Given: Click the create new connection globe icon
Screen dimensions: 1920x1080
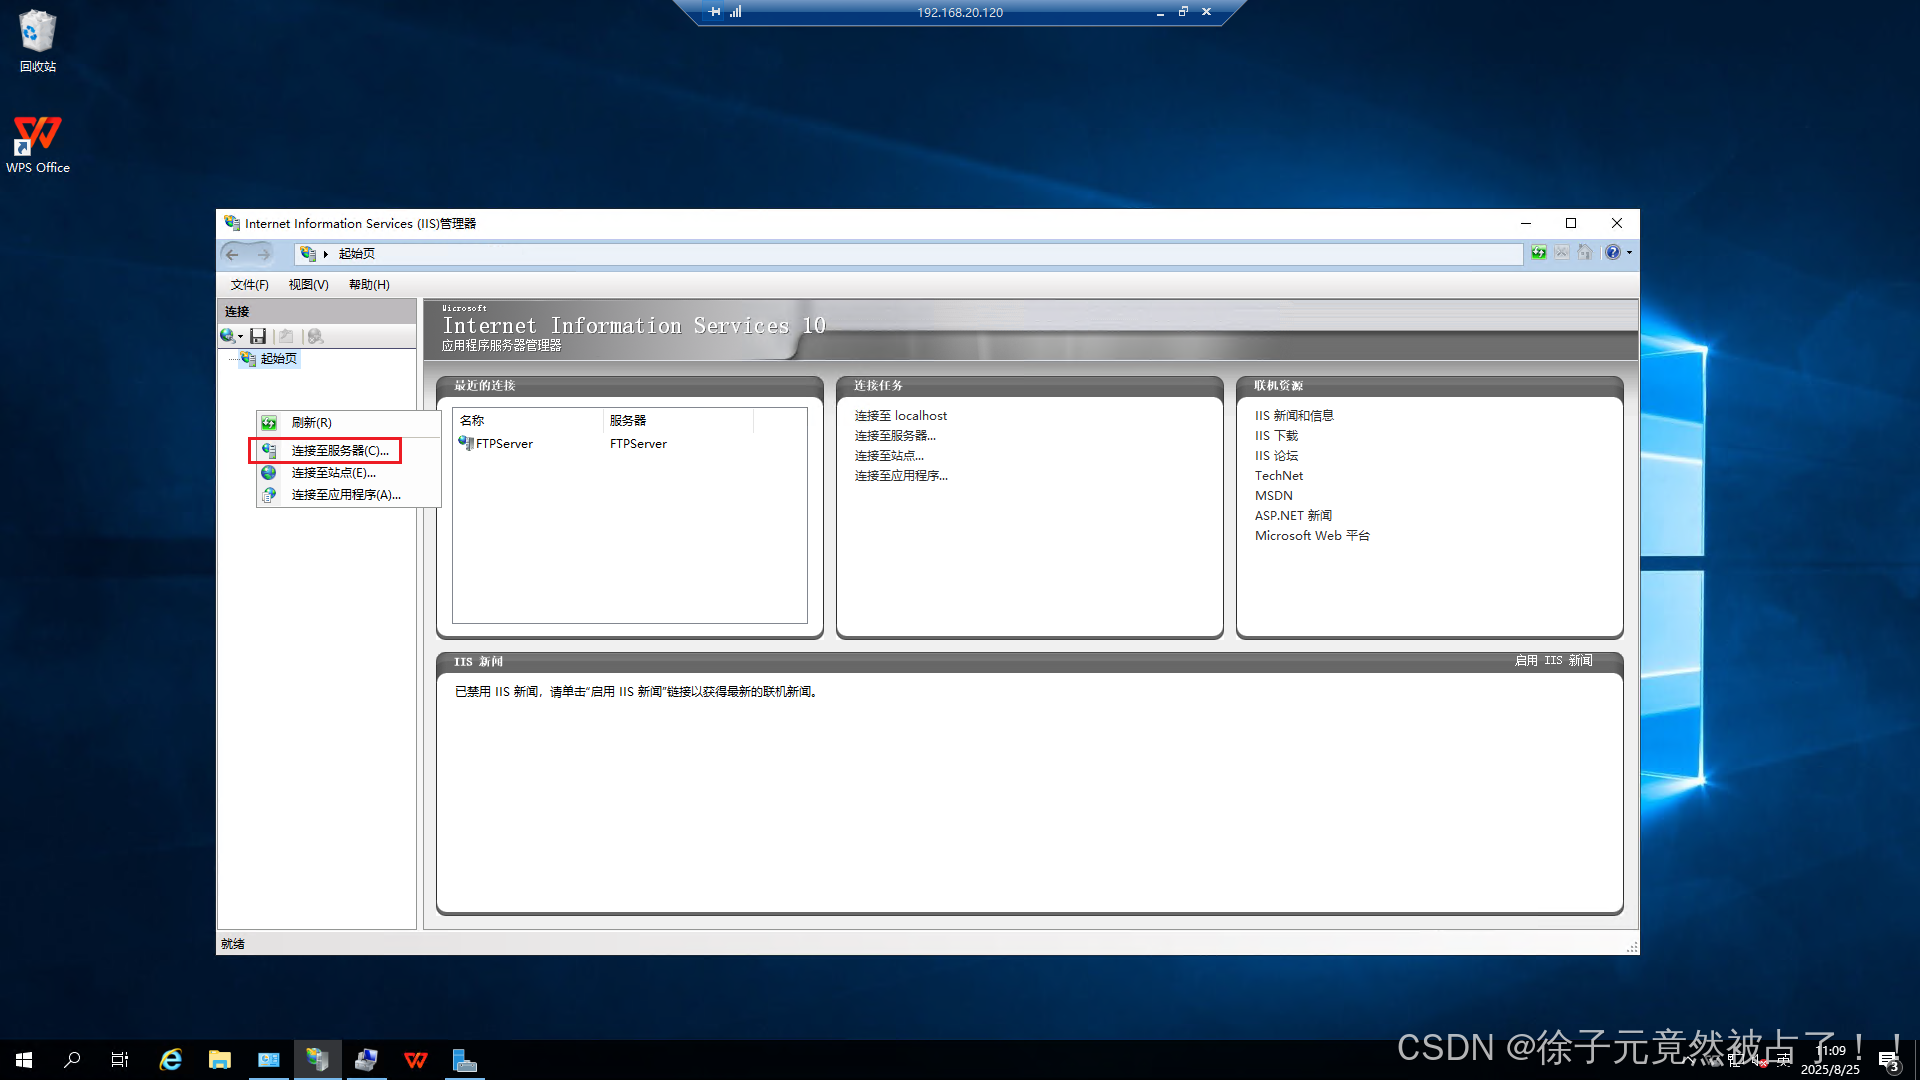Looking at the screenshot, I should 228,336.
